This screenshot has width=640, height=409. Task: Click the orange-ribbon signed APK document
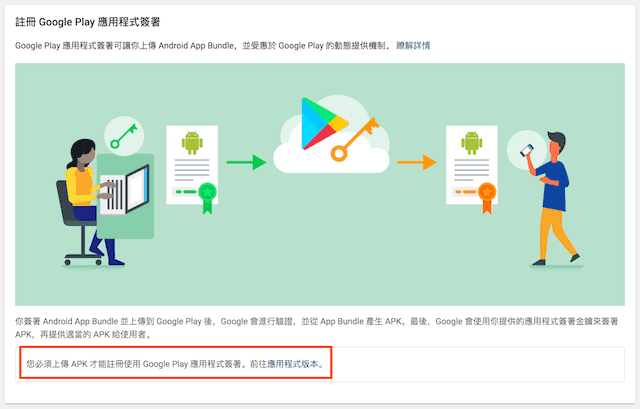click(472, 169)
